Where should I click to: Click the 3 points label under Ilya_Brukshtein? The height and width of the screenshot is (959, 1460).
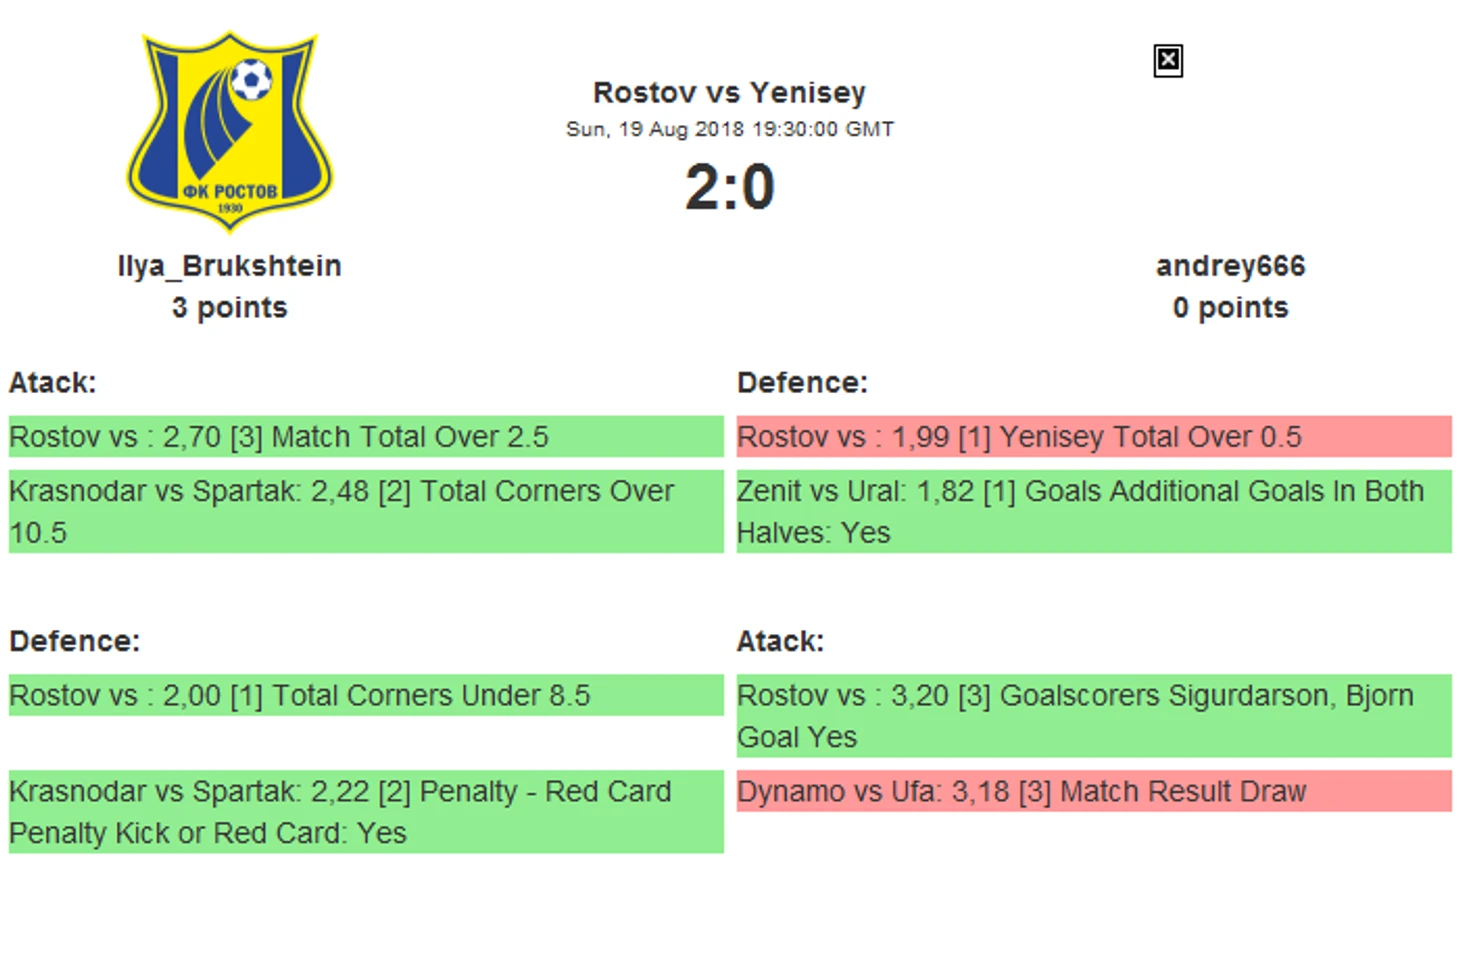pyautogui.click(x=229, y=307)
